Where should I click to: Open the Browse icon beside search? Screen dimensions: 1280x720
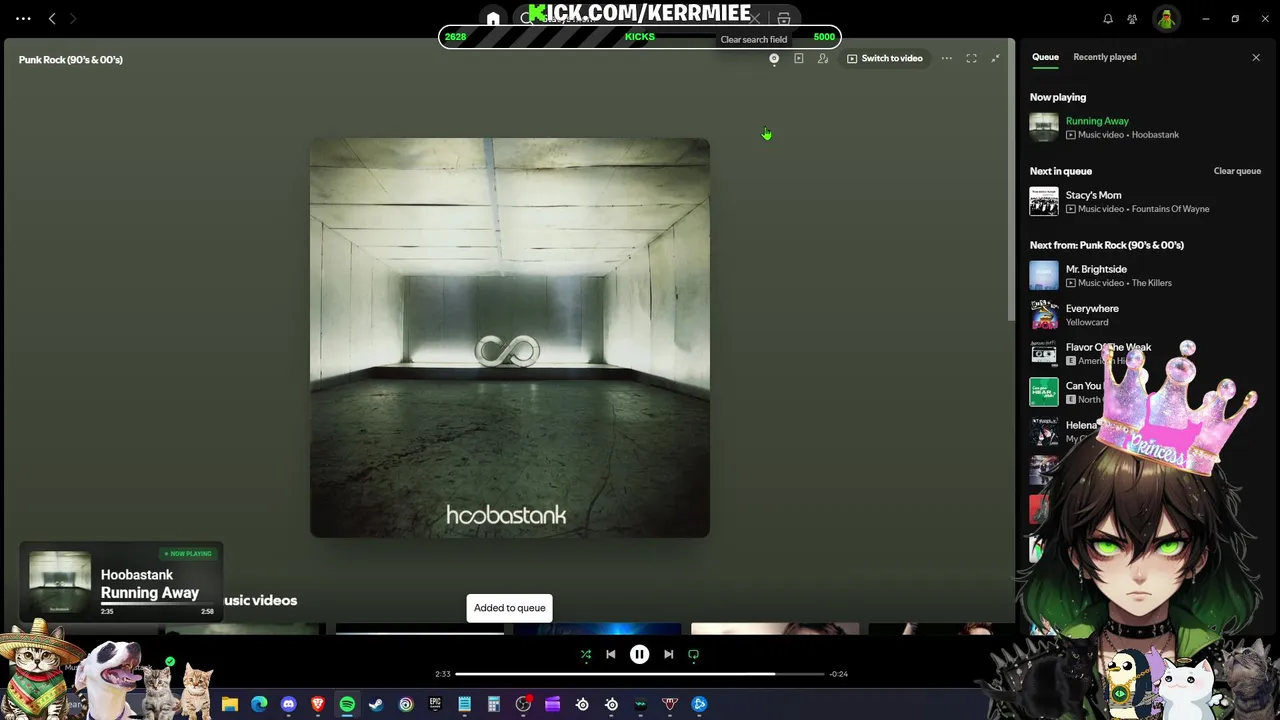784,18
